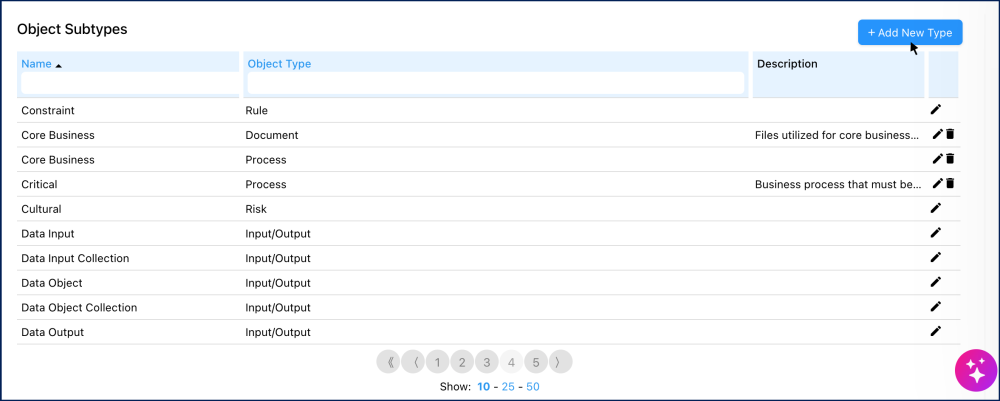This screenshot has height=401, width=1000.
Task: Click 'Files utilized for core business' description
Action: coord(837,135)
